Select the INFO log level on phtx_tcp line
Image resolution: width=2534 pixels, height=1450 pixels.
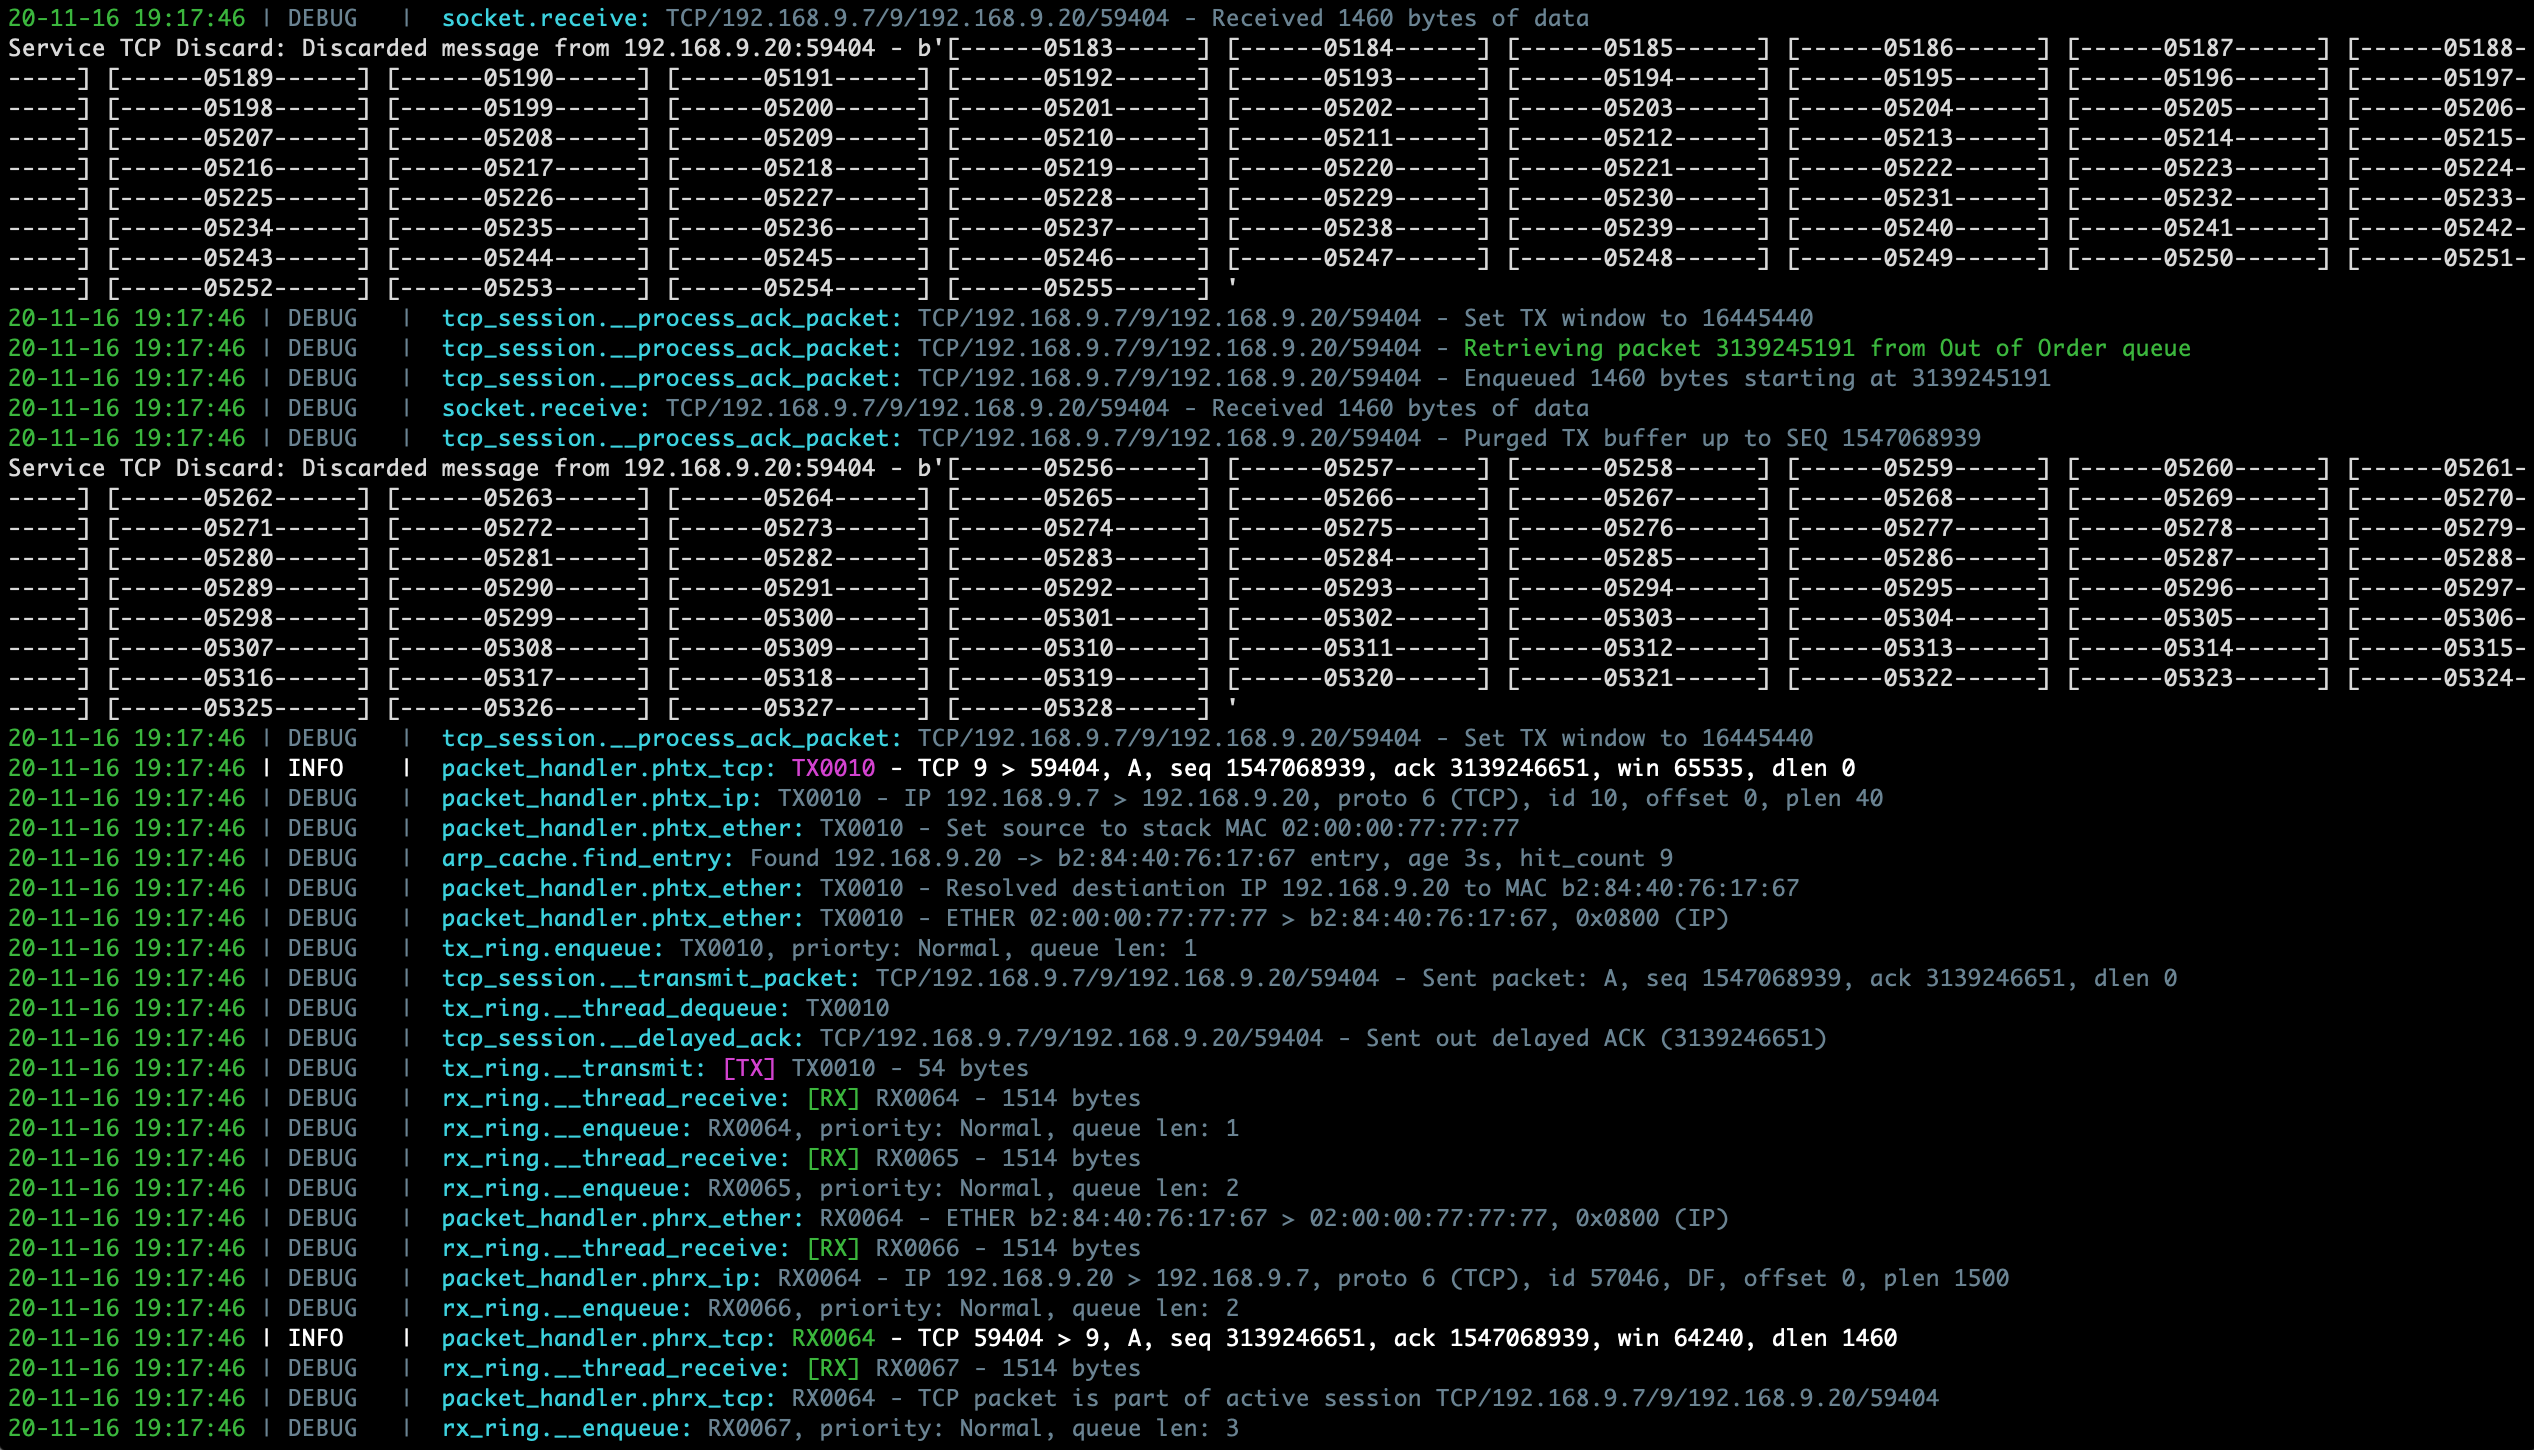point(315,768)
